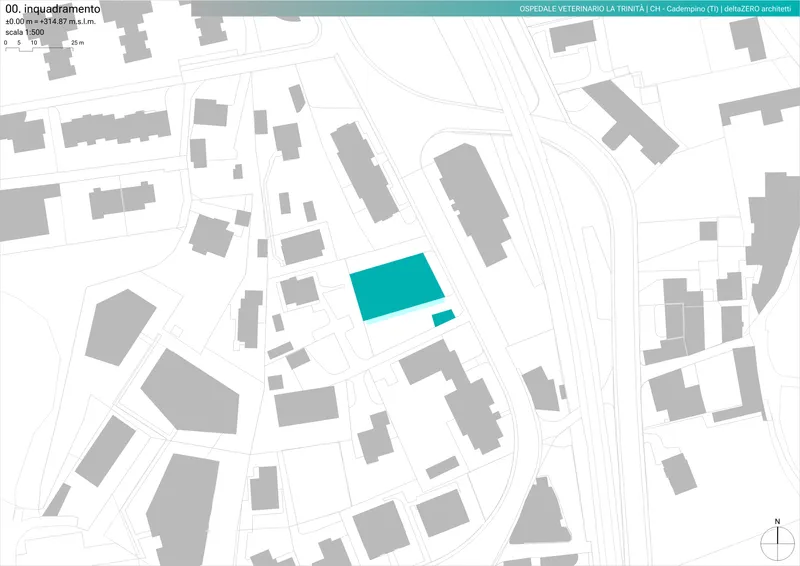Click the '25 m' scale bar label
The image size is (800, 566).
[x=78, y=43]
